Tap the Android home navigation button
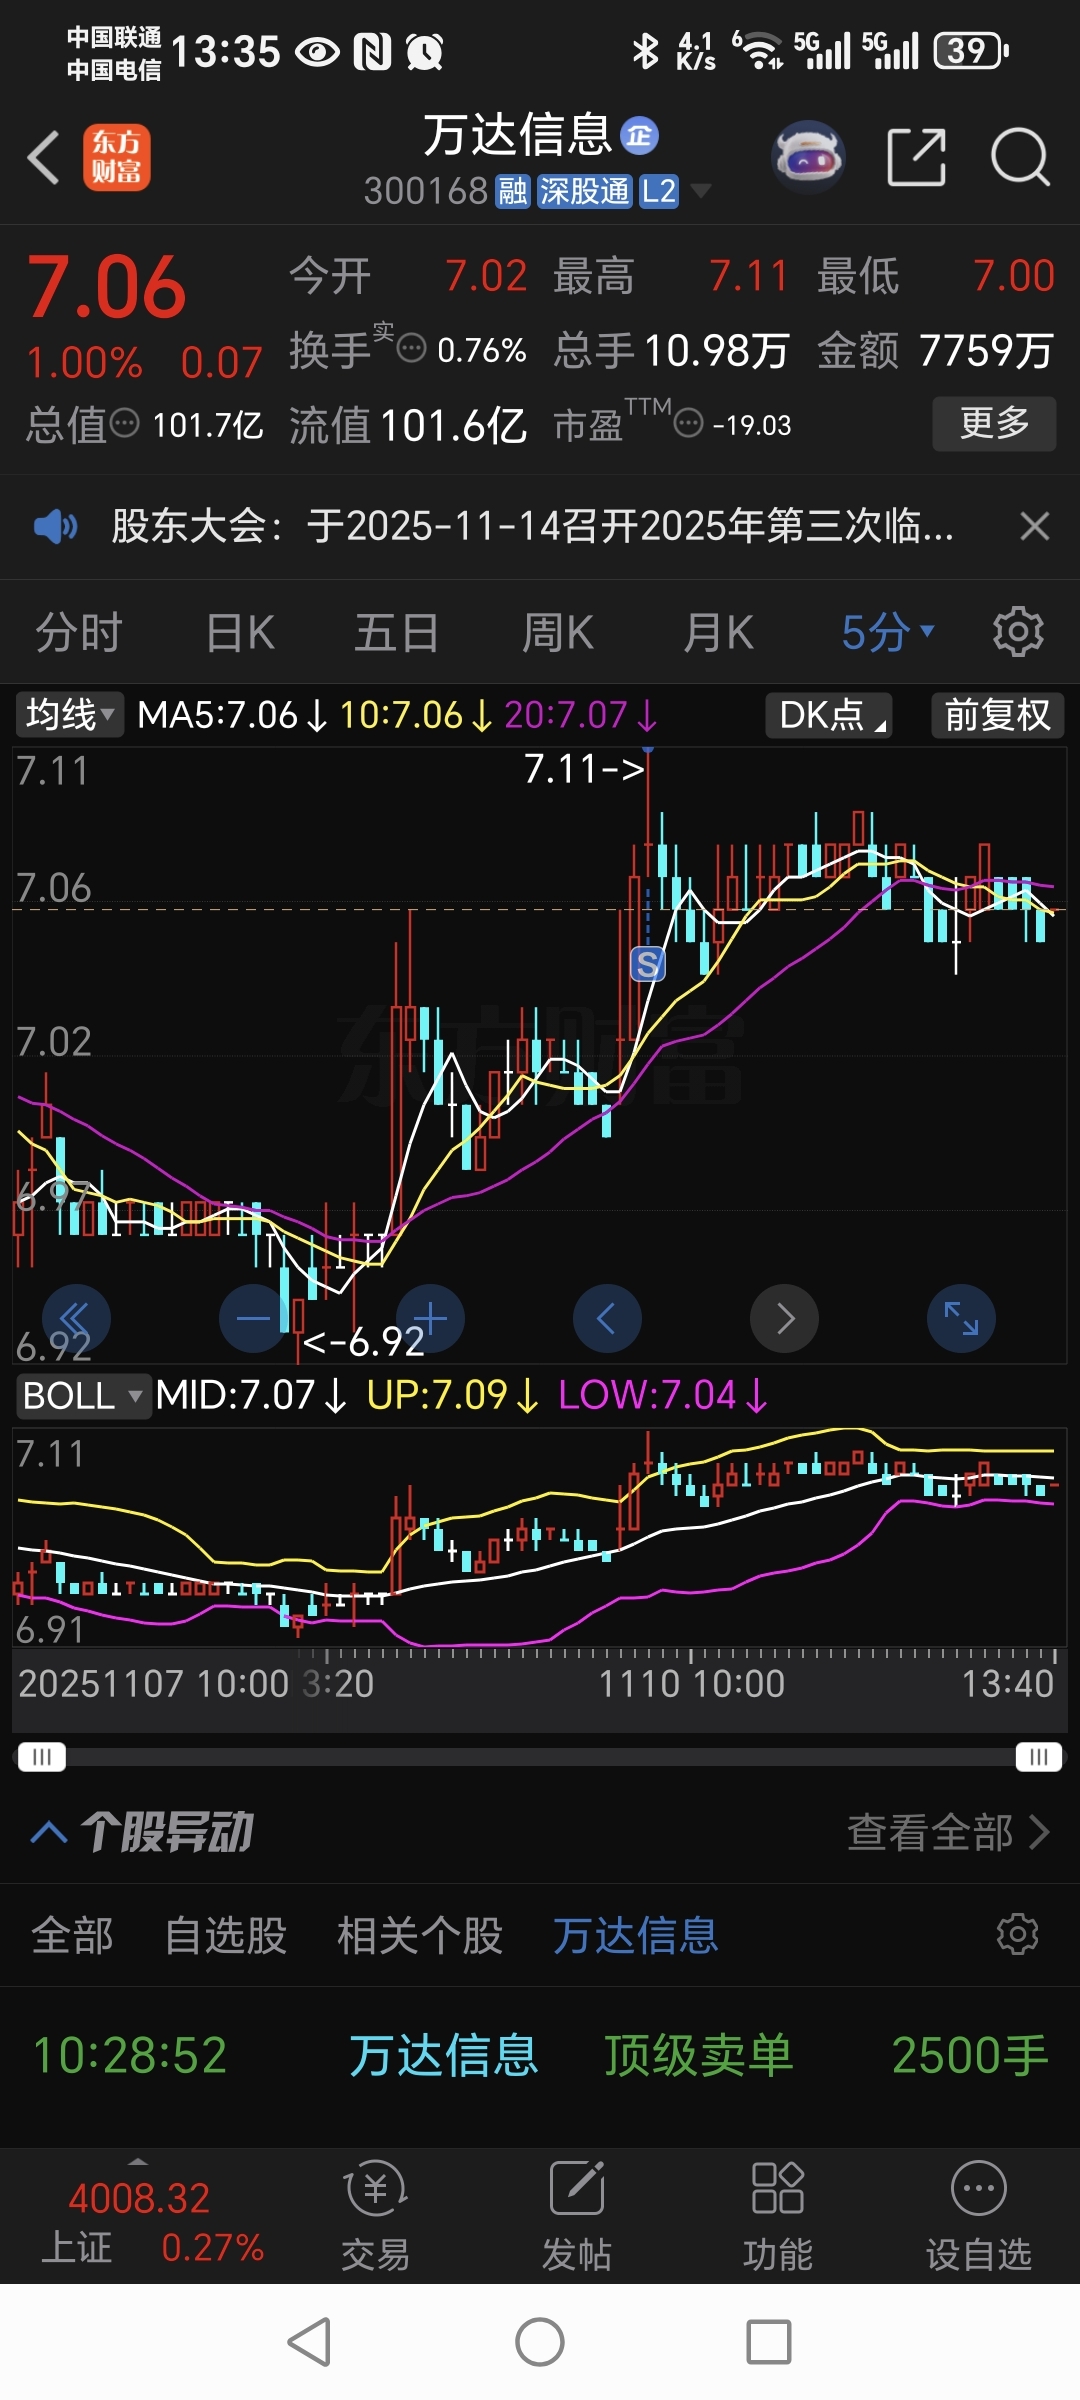The image size is (1080, 2400). pos(540,2342)
